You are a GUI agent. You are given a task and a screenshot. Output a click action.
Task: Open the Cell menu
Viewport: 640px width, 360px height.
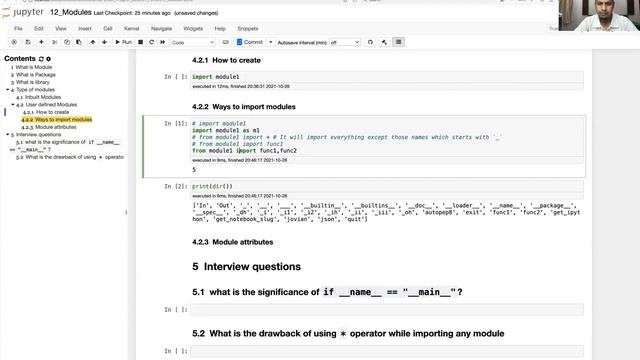[108, 29]
